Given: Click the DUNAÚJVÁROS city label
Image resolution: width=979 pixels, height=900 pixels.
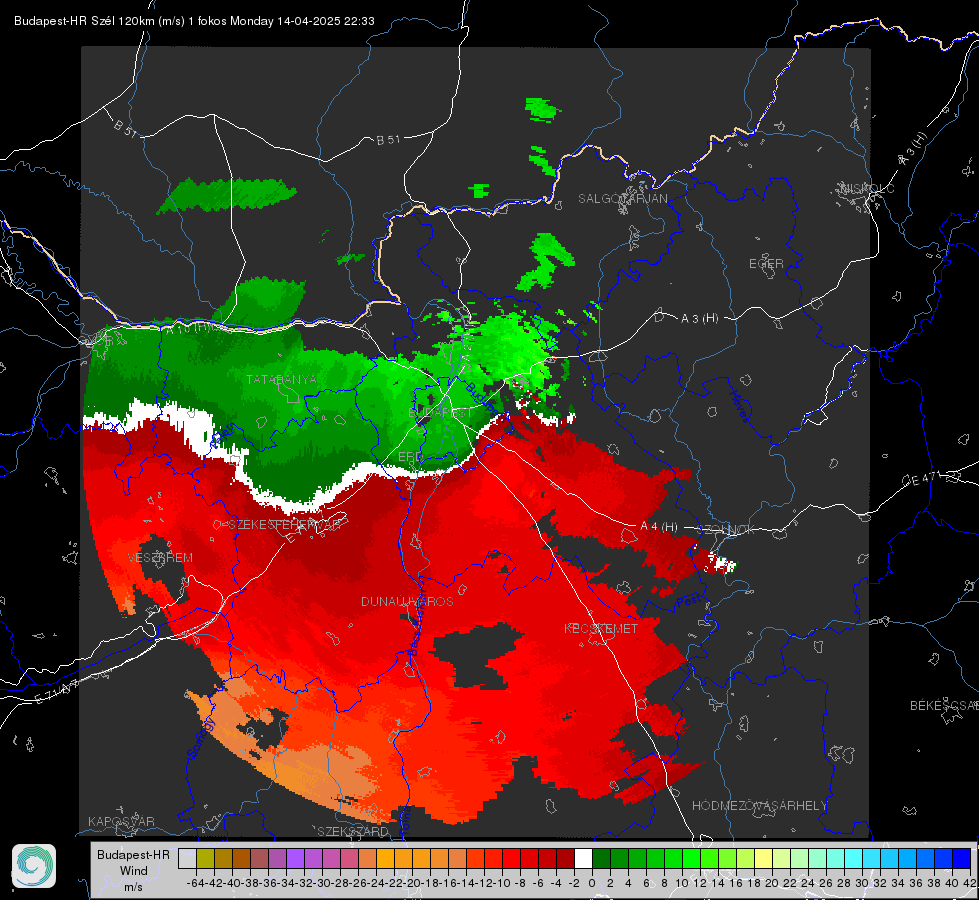Looking at the screenshot, I should tap(407, 601).
